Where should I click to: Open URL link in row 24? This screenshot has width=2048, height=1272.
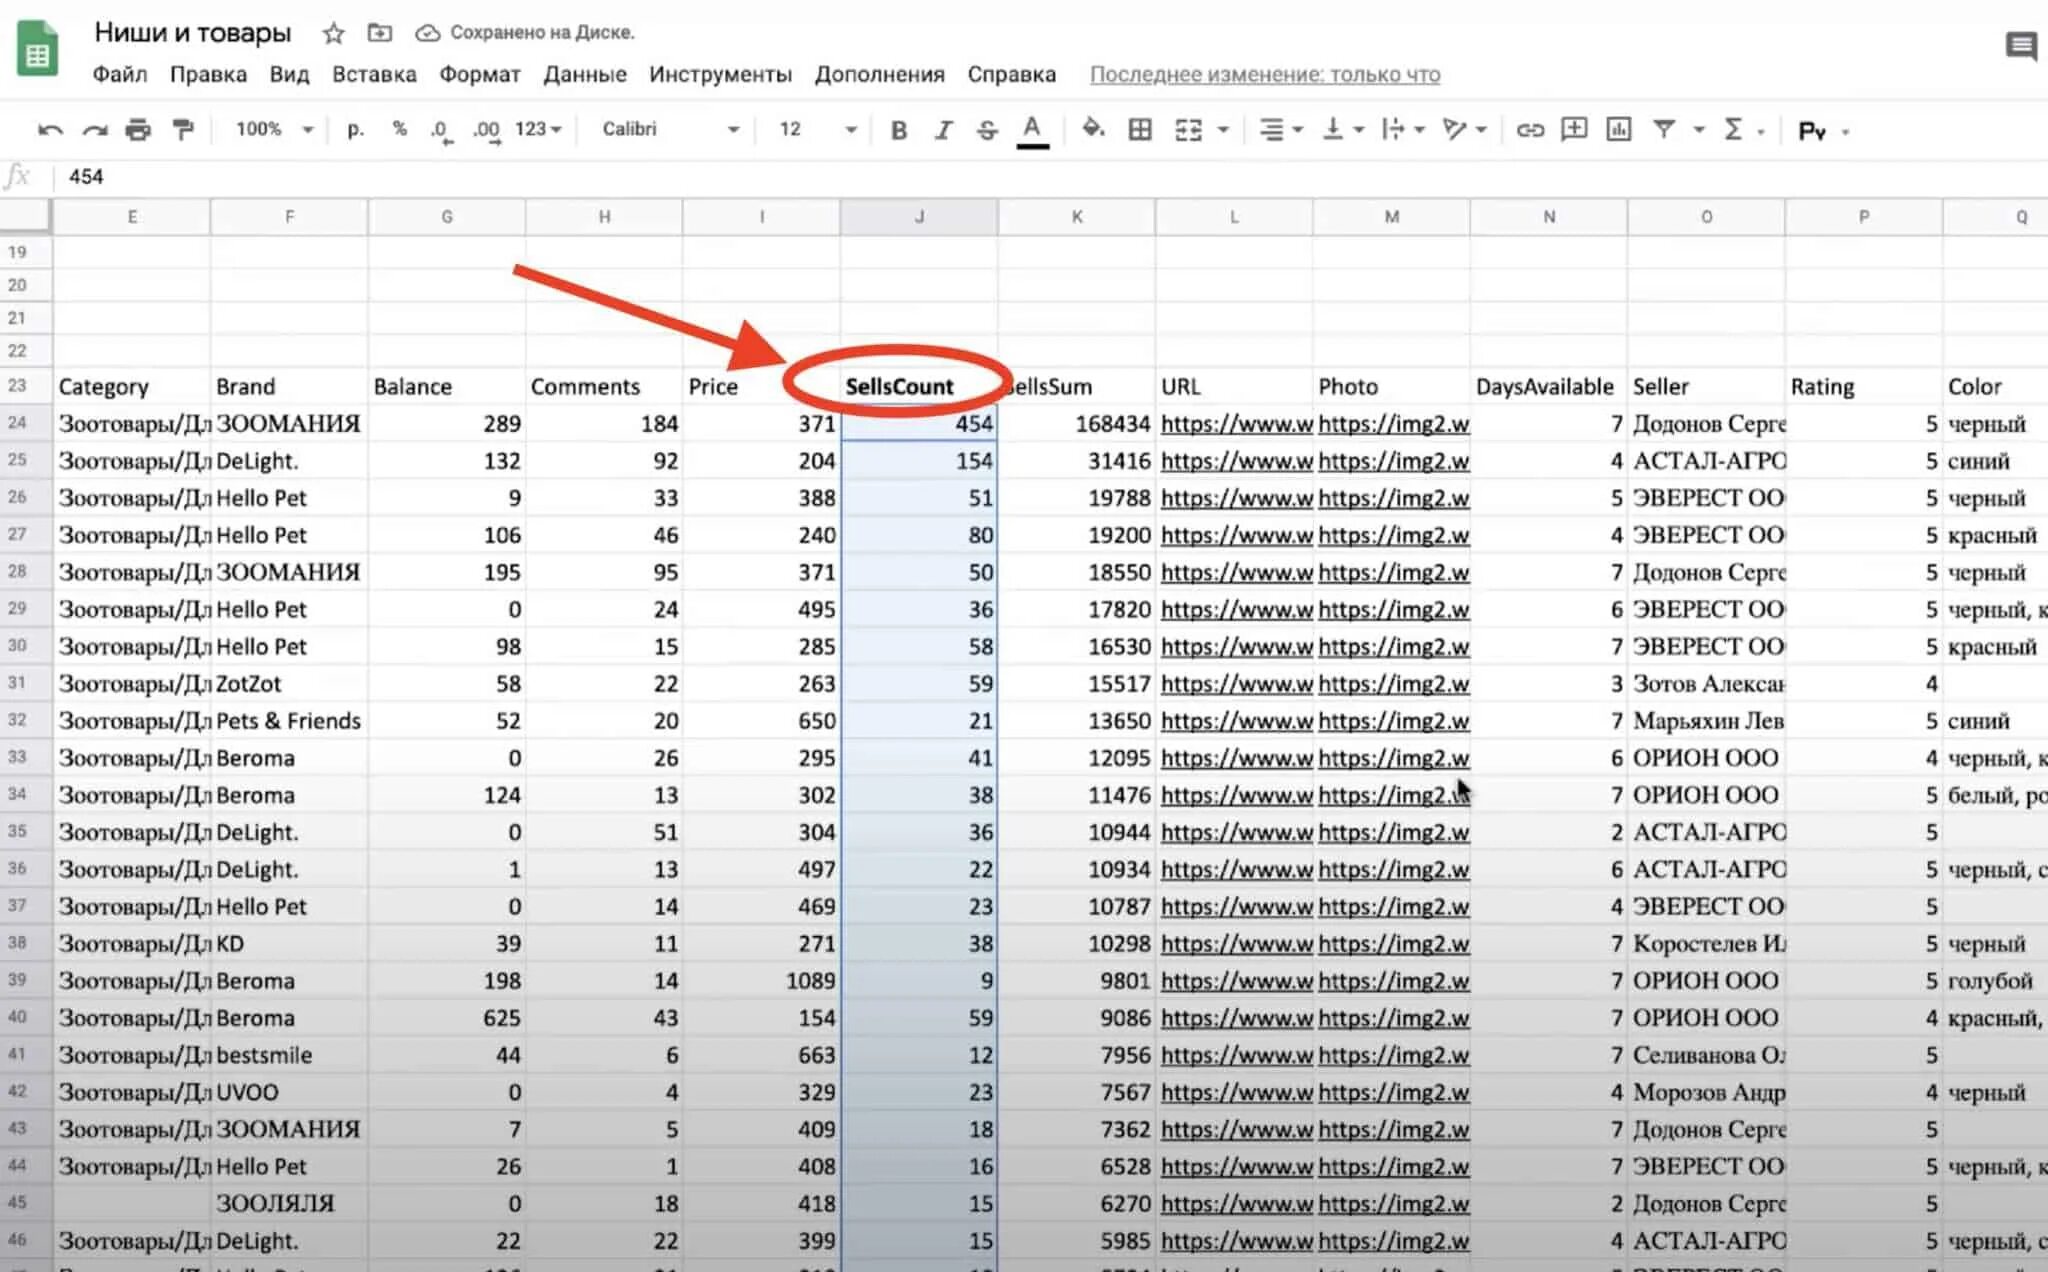coord(1236,423)
